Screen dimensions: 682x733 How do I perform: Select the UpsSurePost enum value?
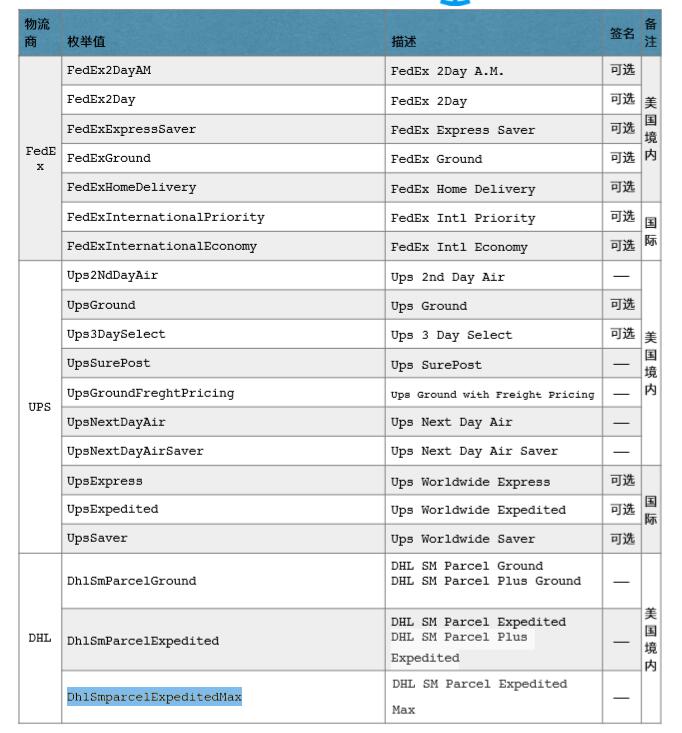108,363
